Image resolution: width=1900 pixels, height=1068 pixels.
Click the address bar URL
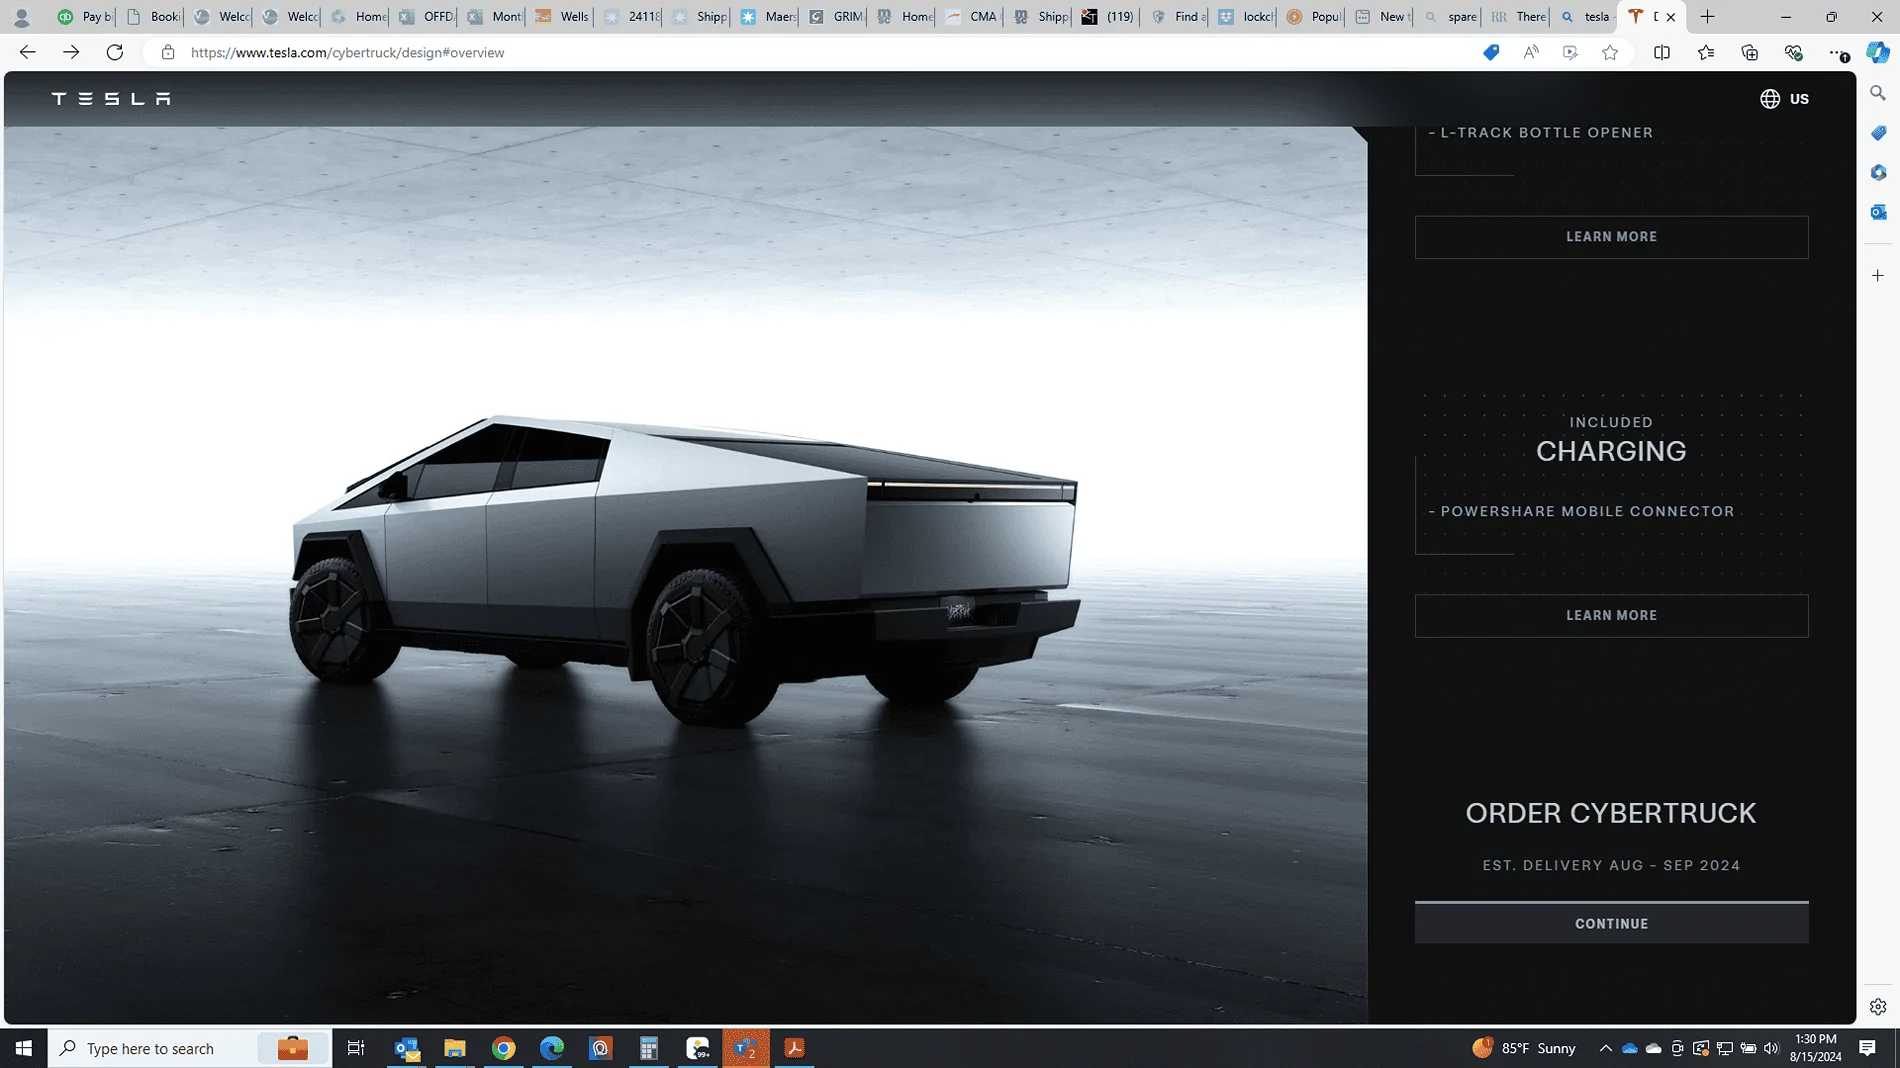click(x=347, y=52)
